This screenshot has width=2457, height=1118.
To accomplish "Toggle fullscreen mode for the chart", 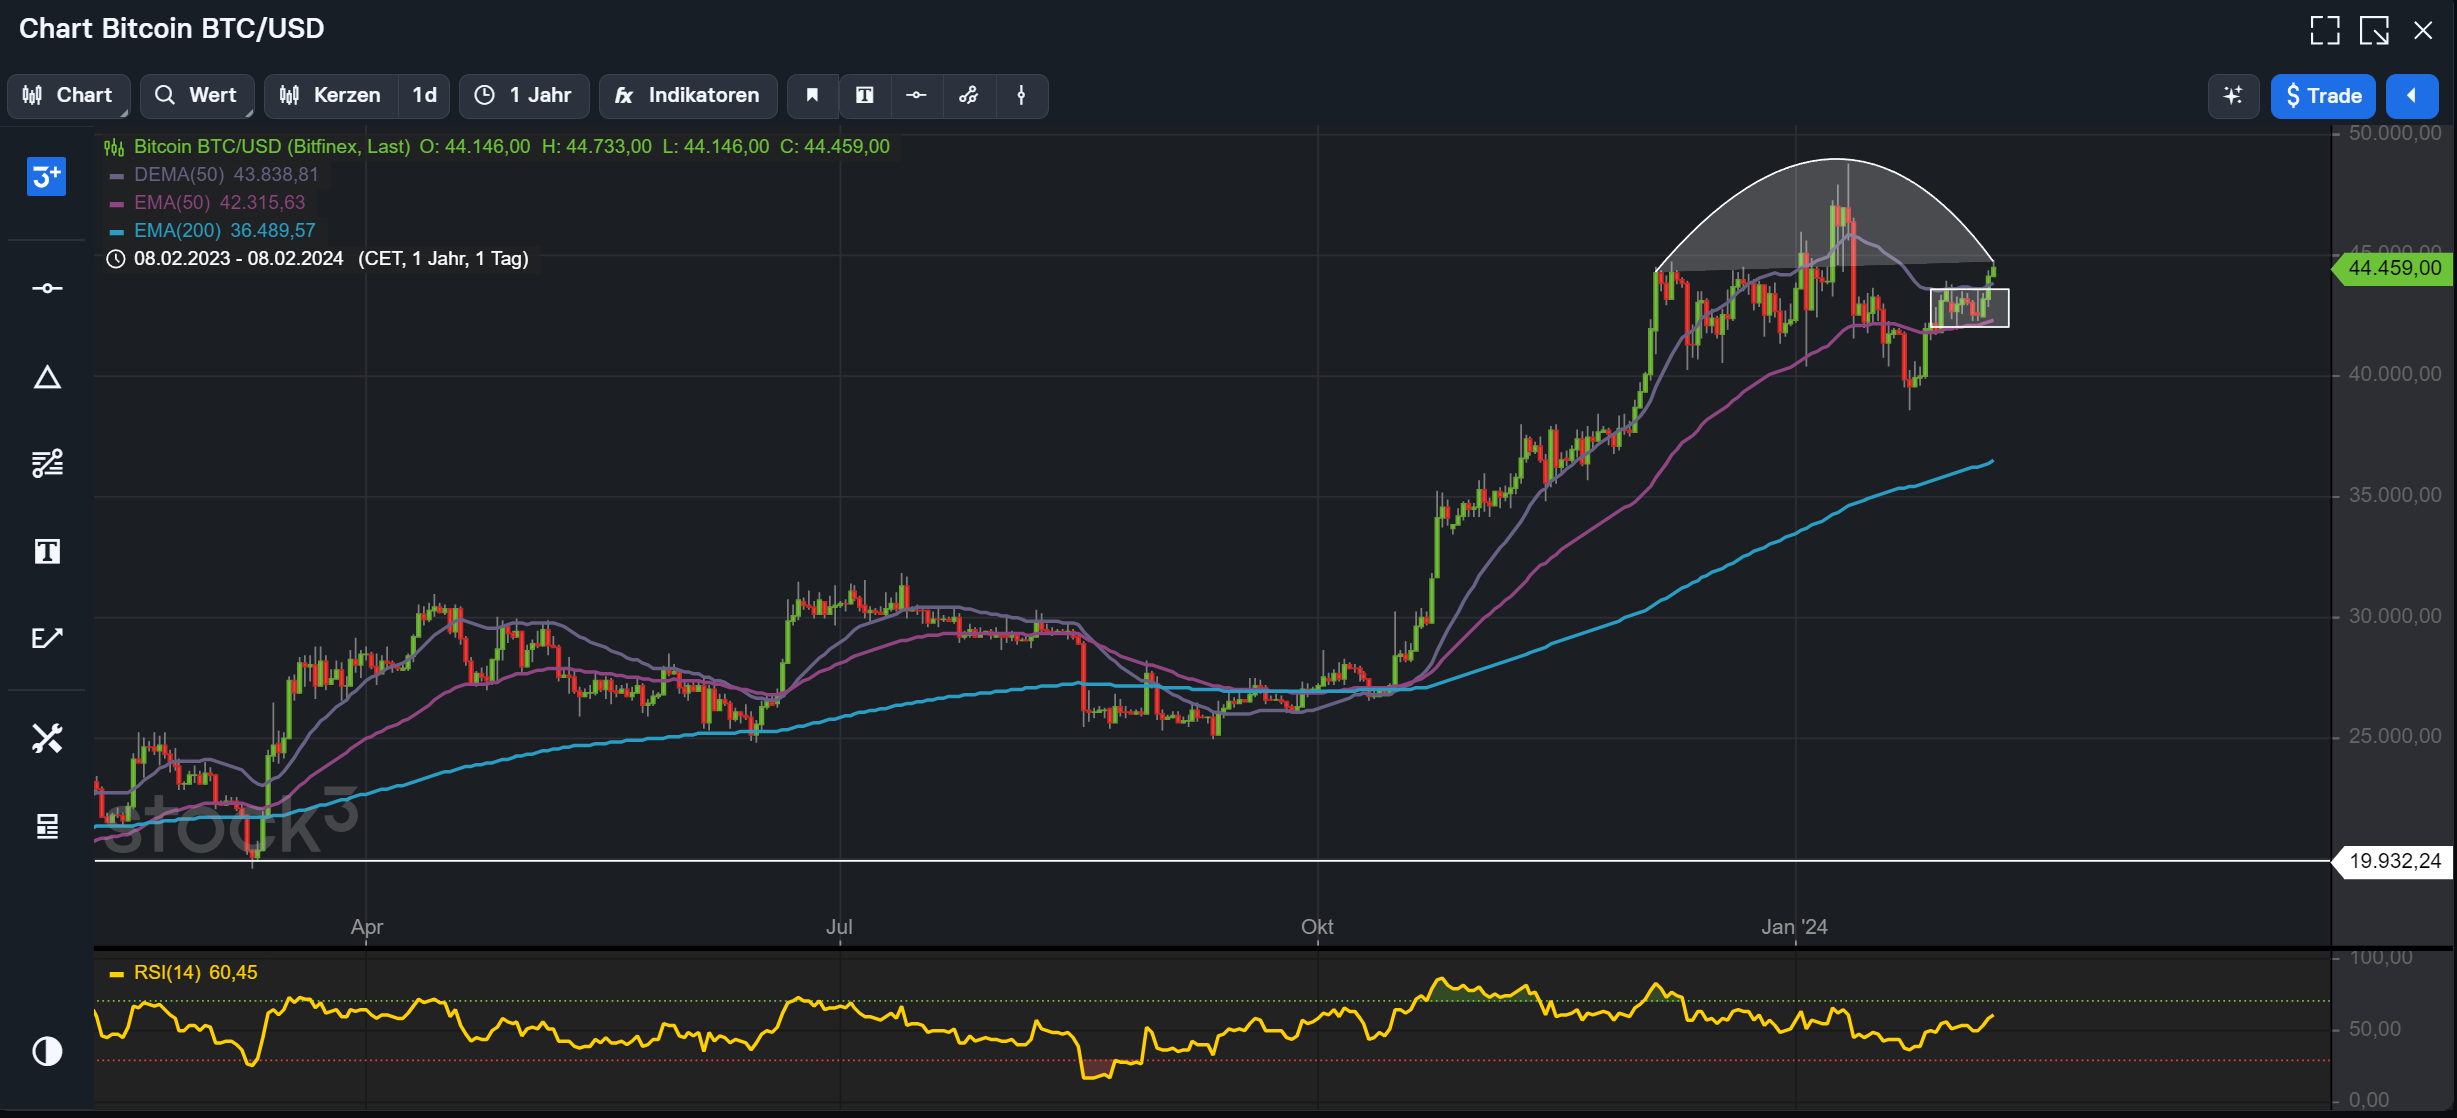I will click(x=2324, y=30).
